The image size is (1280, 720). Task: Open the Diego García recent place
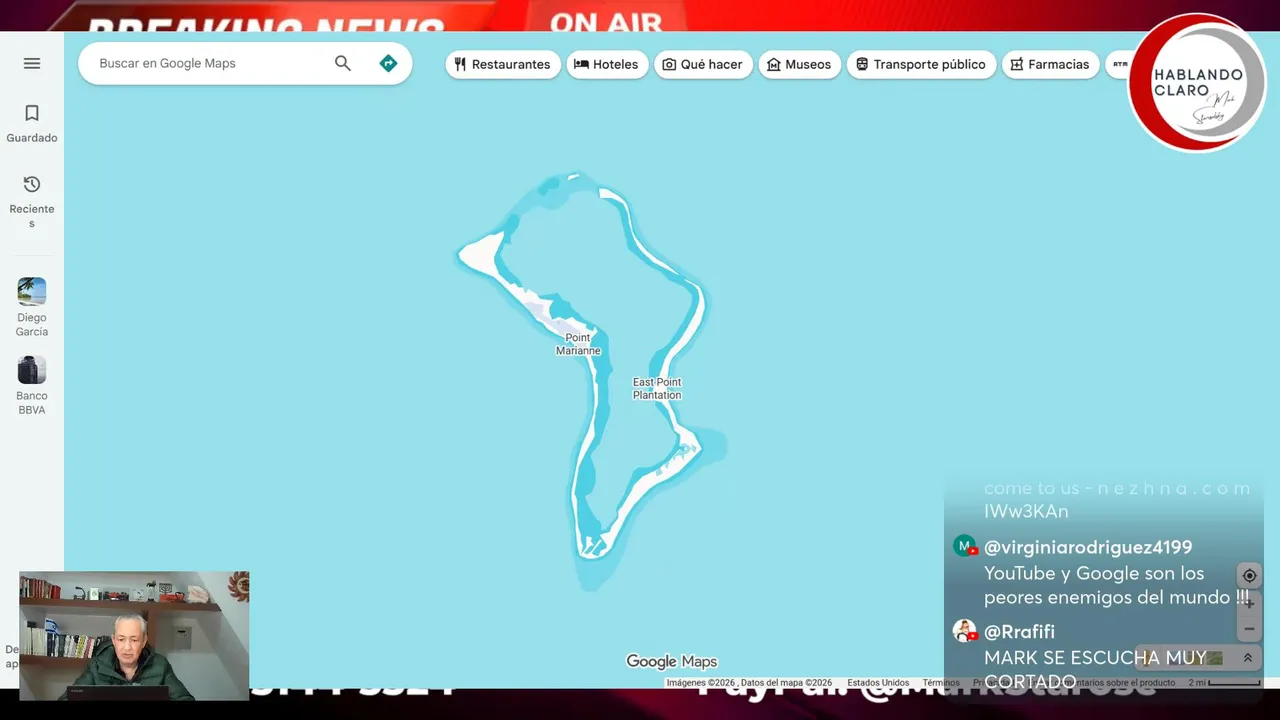click(32, 307)
